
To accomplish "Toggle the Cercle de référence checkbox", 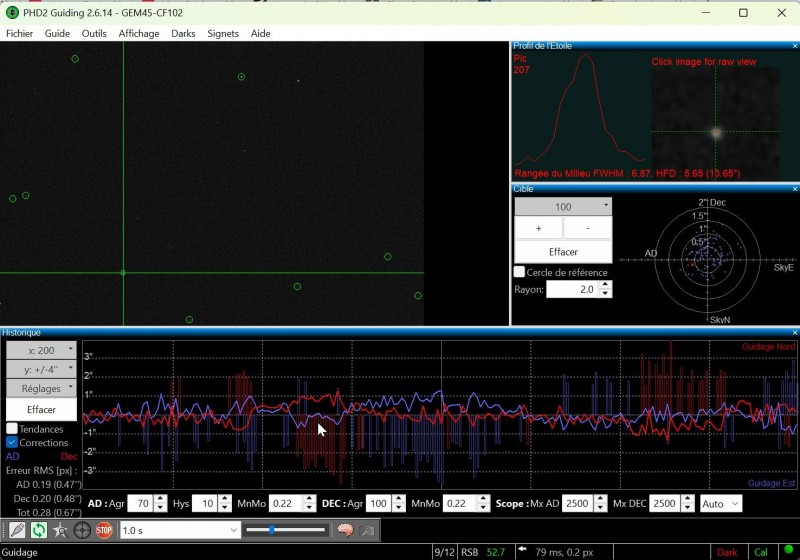I will point(519,272).
